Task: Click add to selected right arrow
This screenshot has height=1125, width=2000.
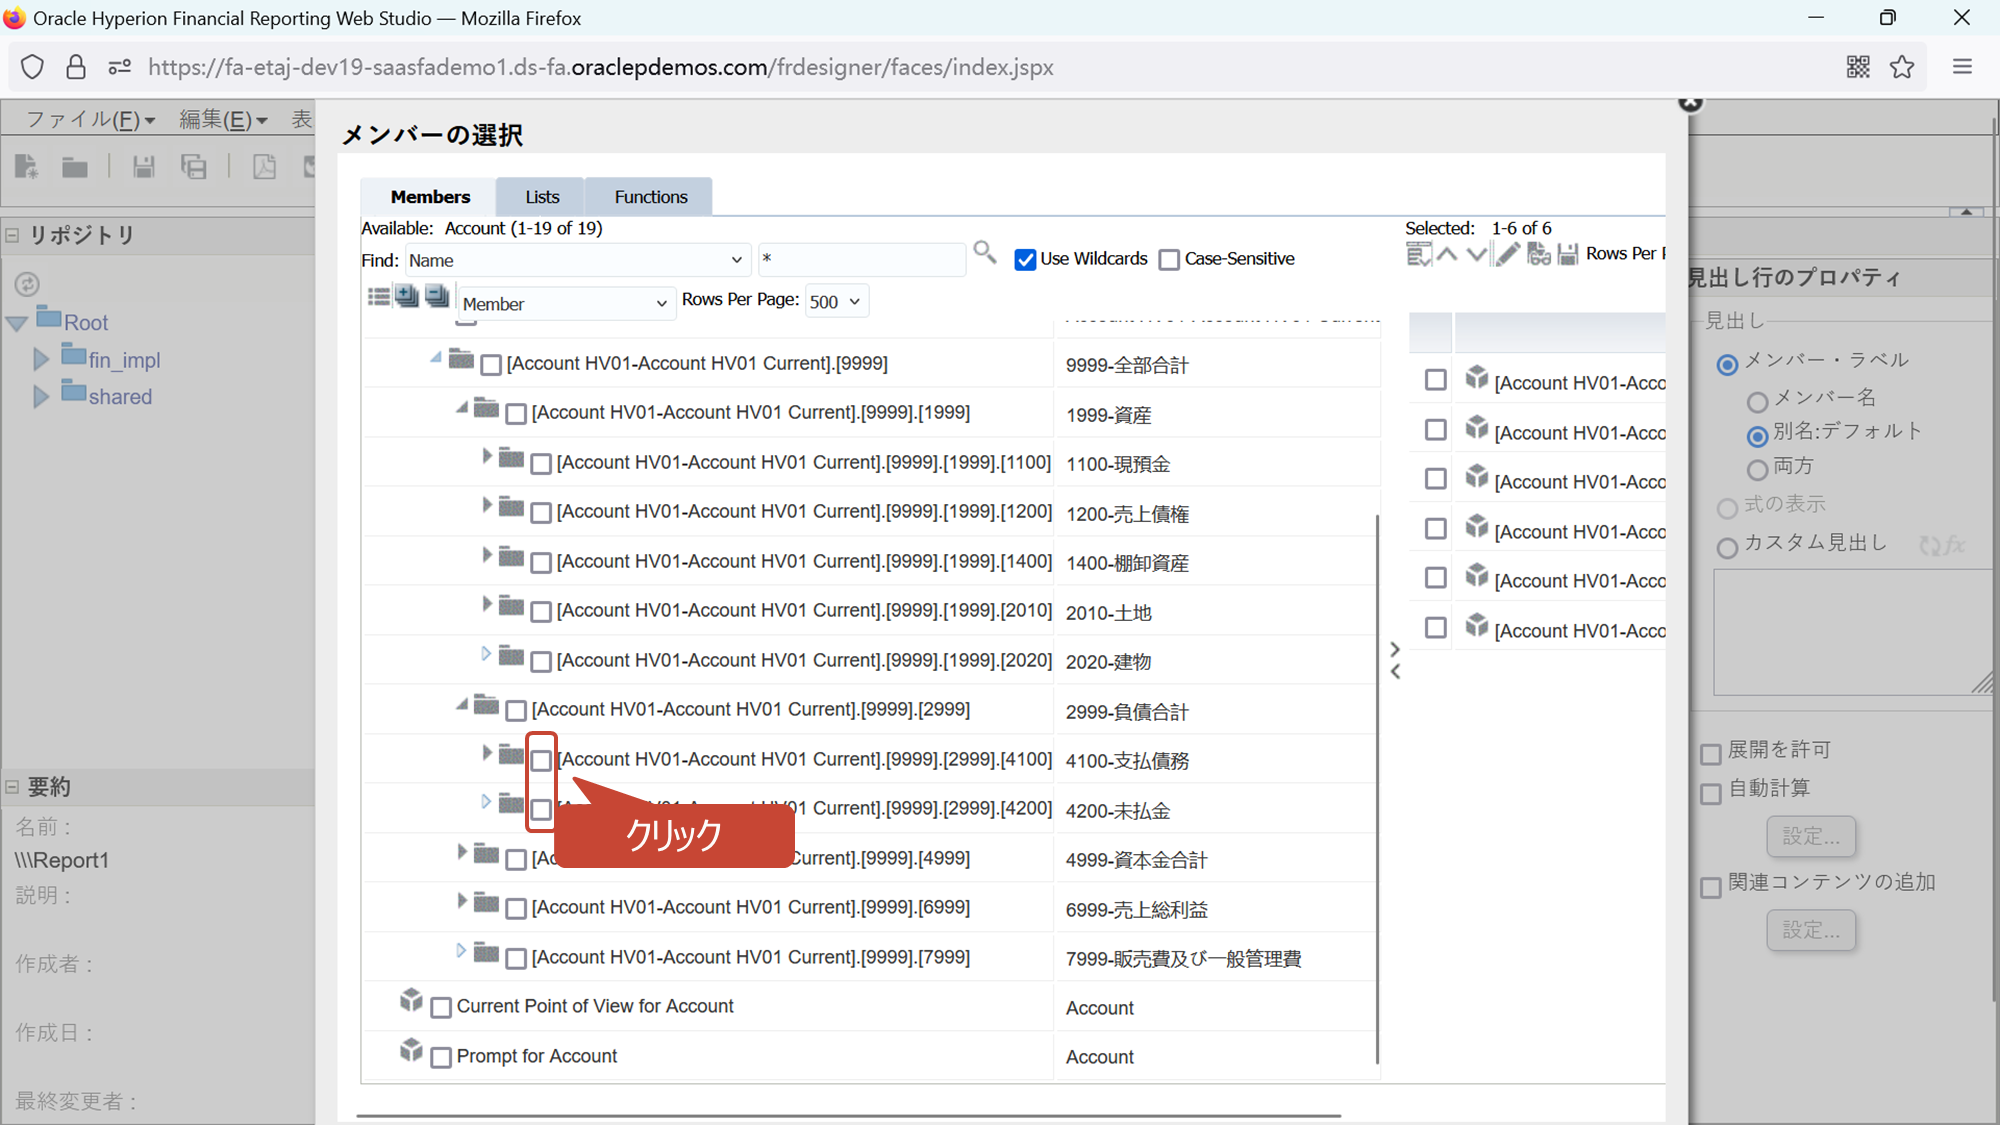Action: click(x=1395, y=649)
